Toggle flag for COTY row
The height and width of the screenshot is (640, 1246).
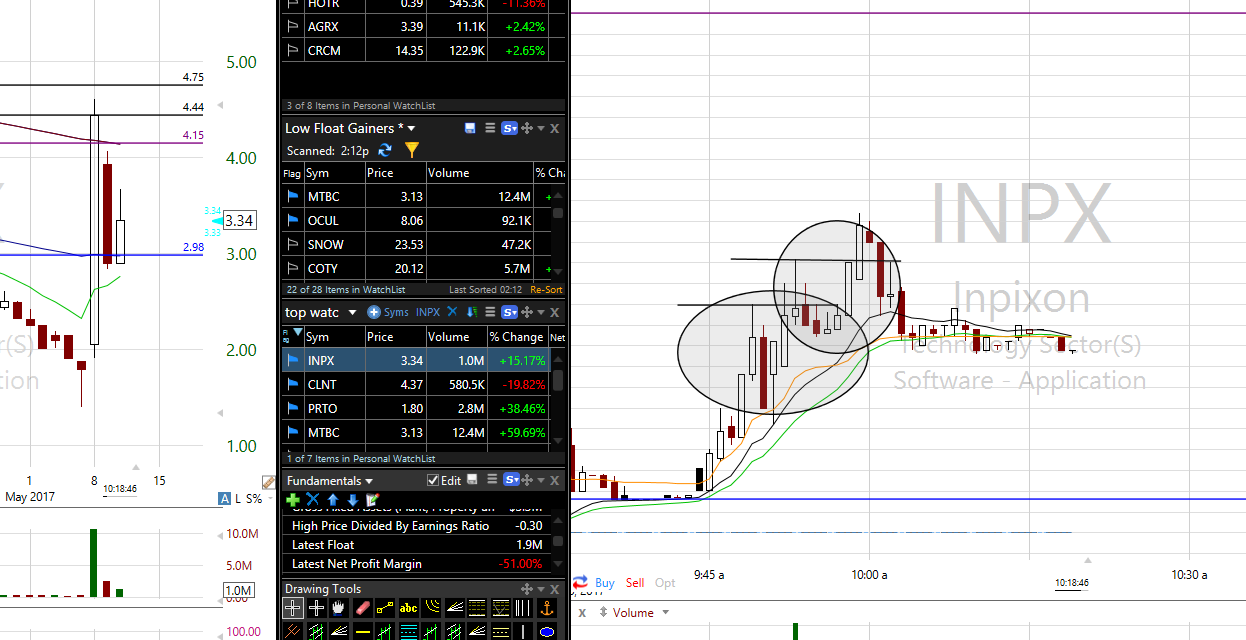293,269
